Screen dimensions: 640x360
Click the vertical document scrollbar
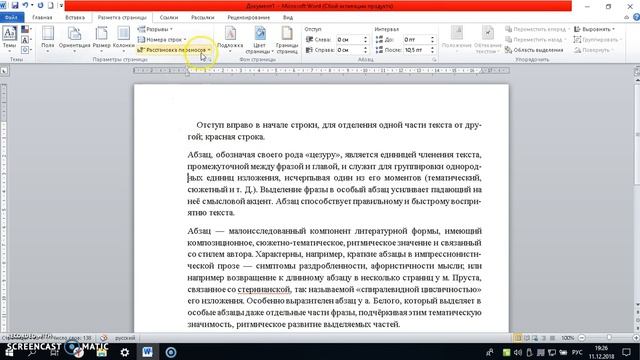point(637,192)
